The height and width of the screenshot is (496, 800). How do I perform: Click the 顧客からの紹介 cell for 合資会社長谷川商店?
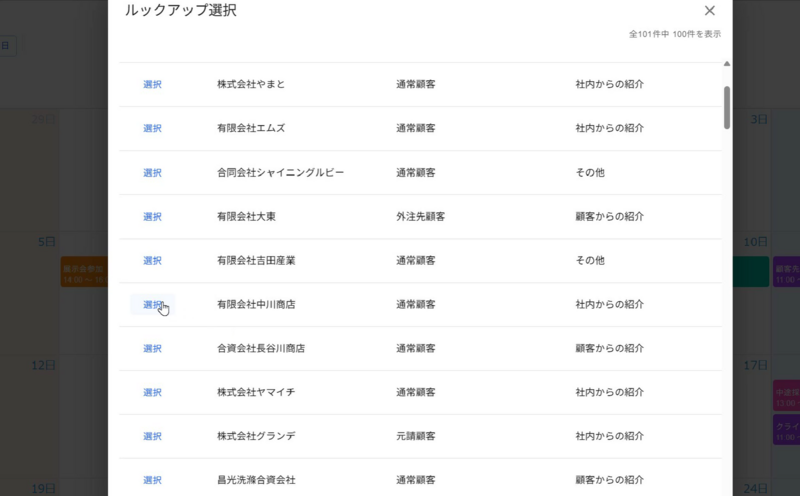point(609,348)
